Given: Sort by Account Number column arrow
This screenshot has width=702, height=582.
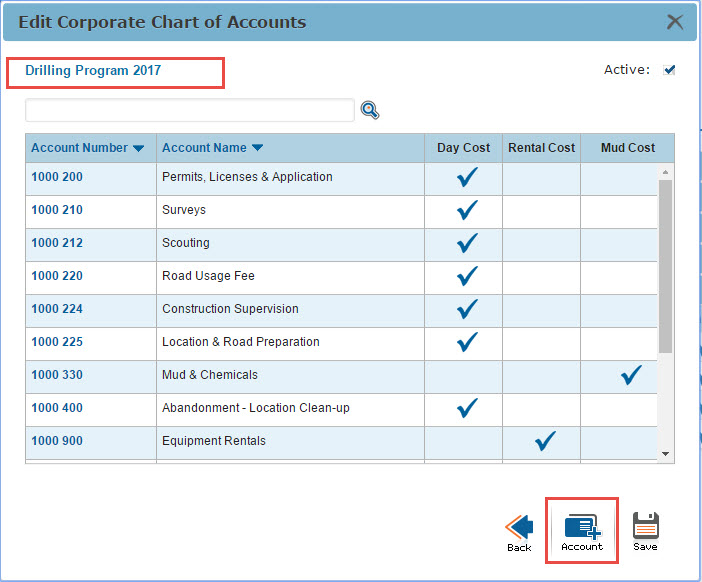Looking at the screenshot, I should pyautogui.click(x=138, y=148).
